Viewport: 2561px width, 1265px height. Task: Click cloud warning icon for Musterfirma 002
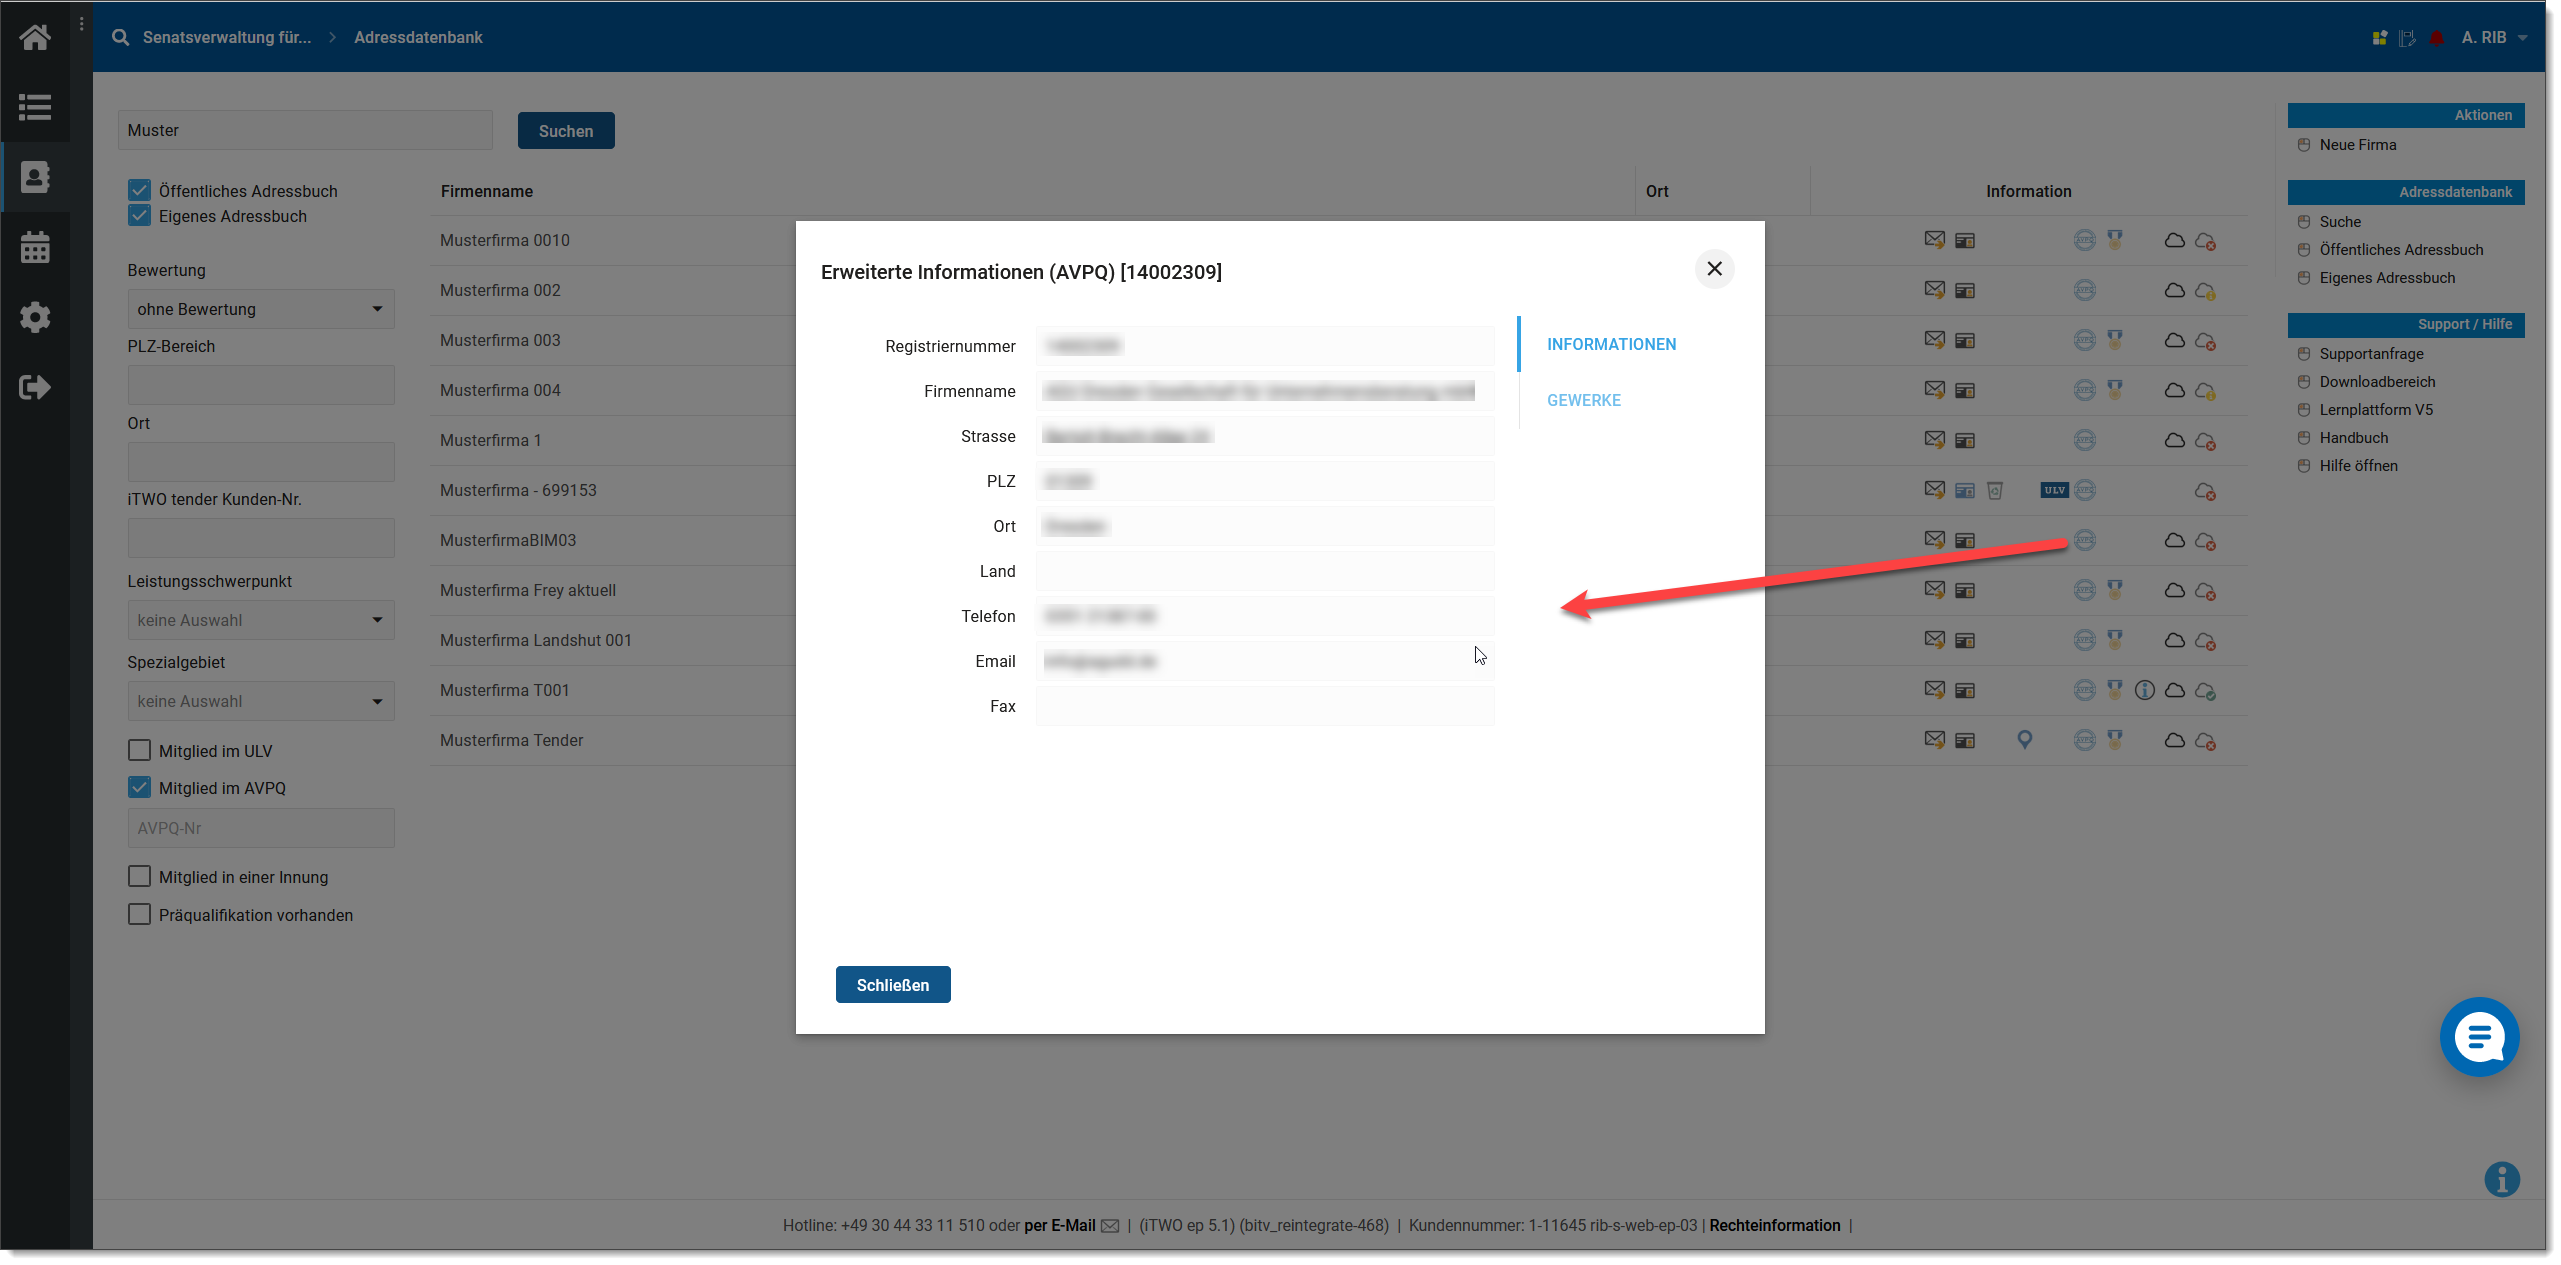(2205, 291)
